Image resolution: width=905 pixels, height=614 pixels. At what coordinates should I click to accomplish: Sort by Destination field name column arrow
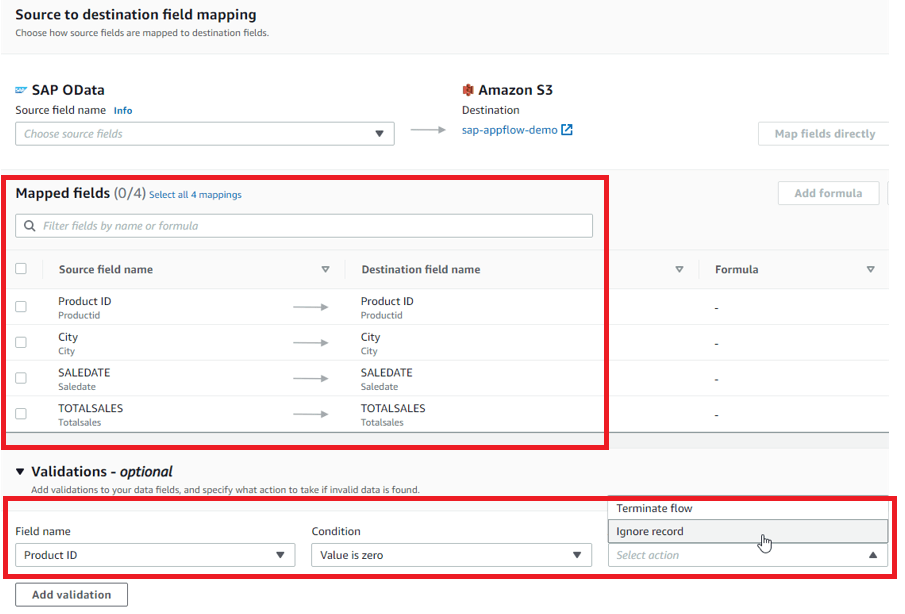pyautogui.click(x=679, y=269)
